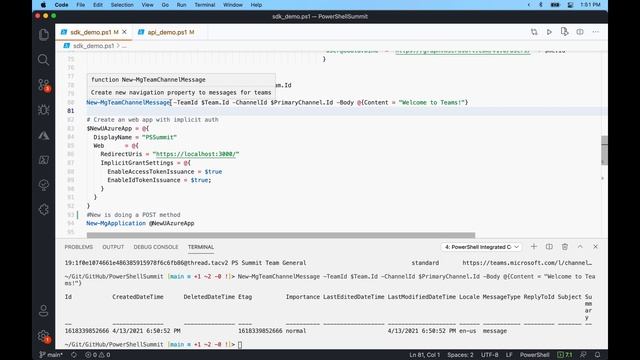
Task: Synchronize changes icon in status bar
Action: pyautogui.click(x=74, y=355)
